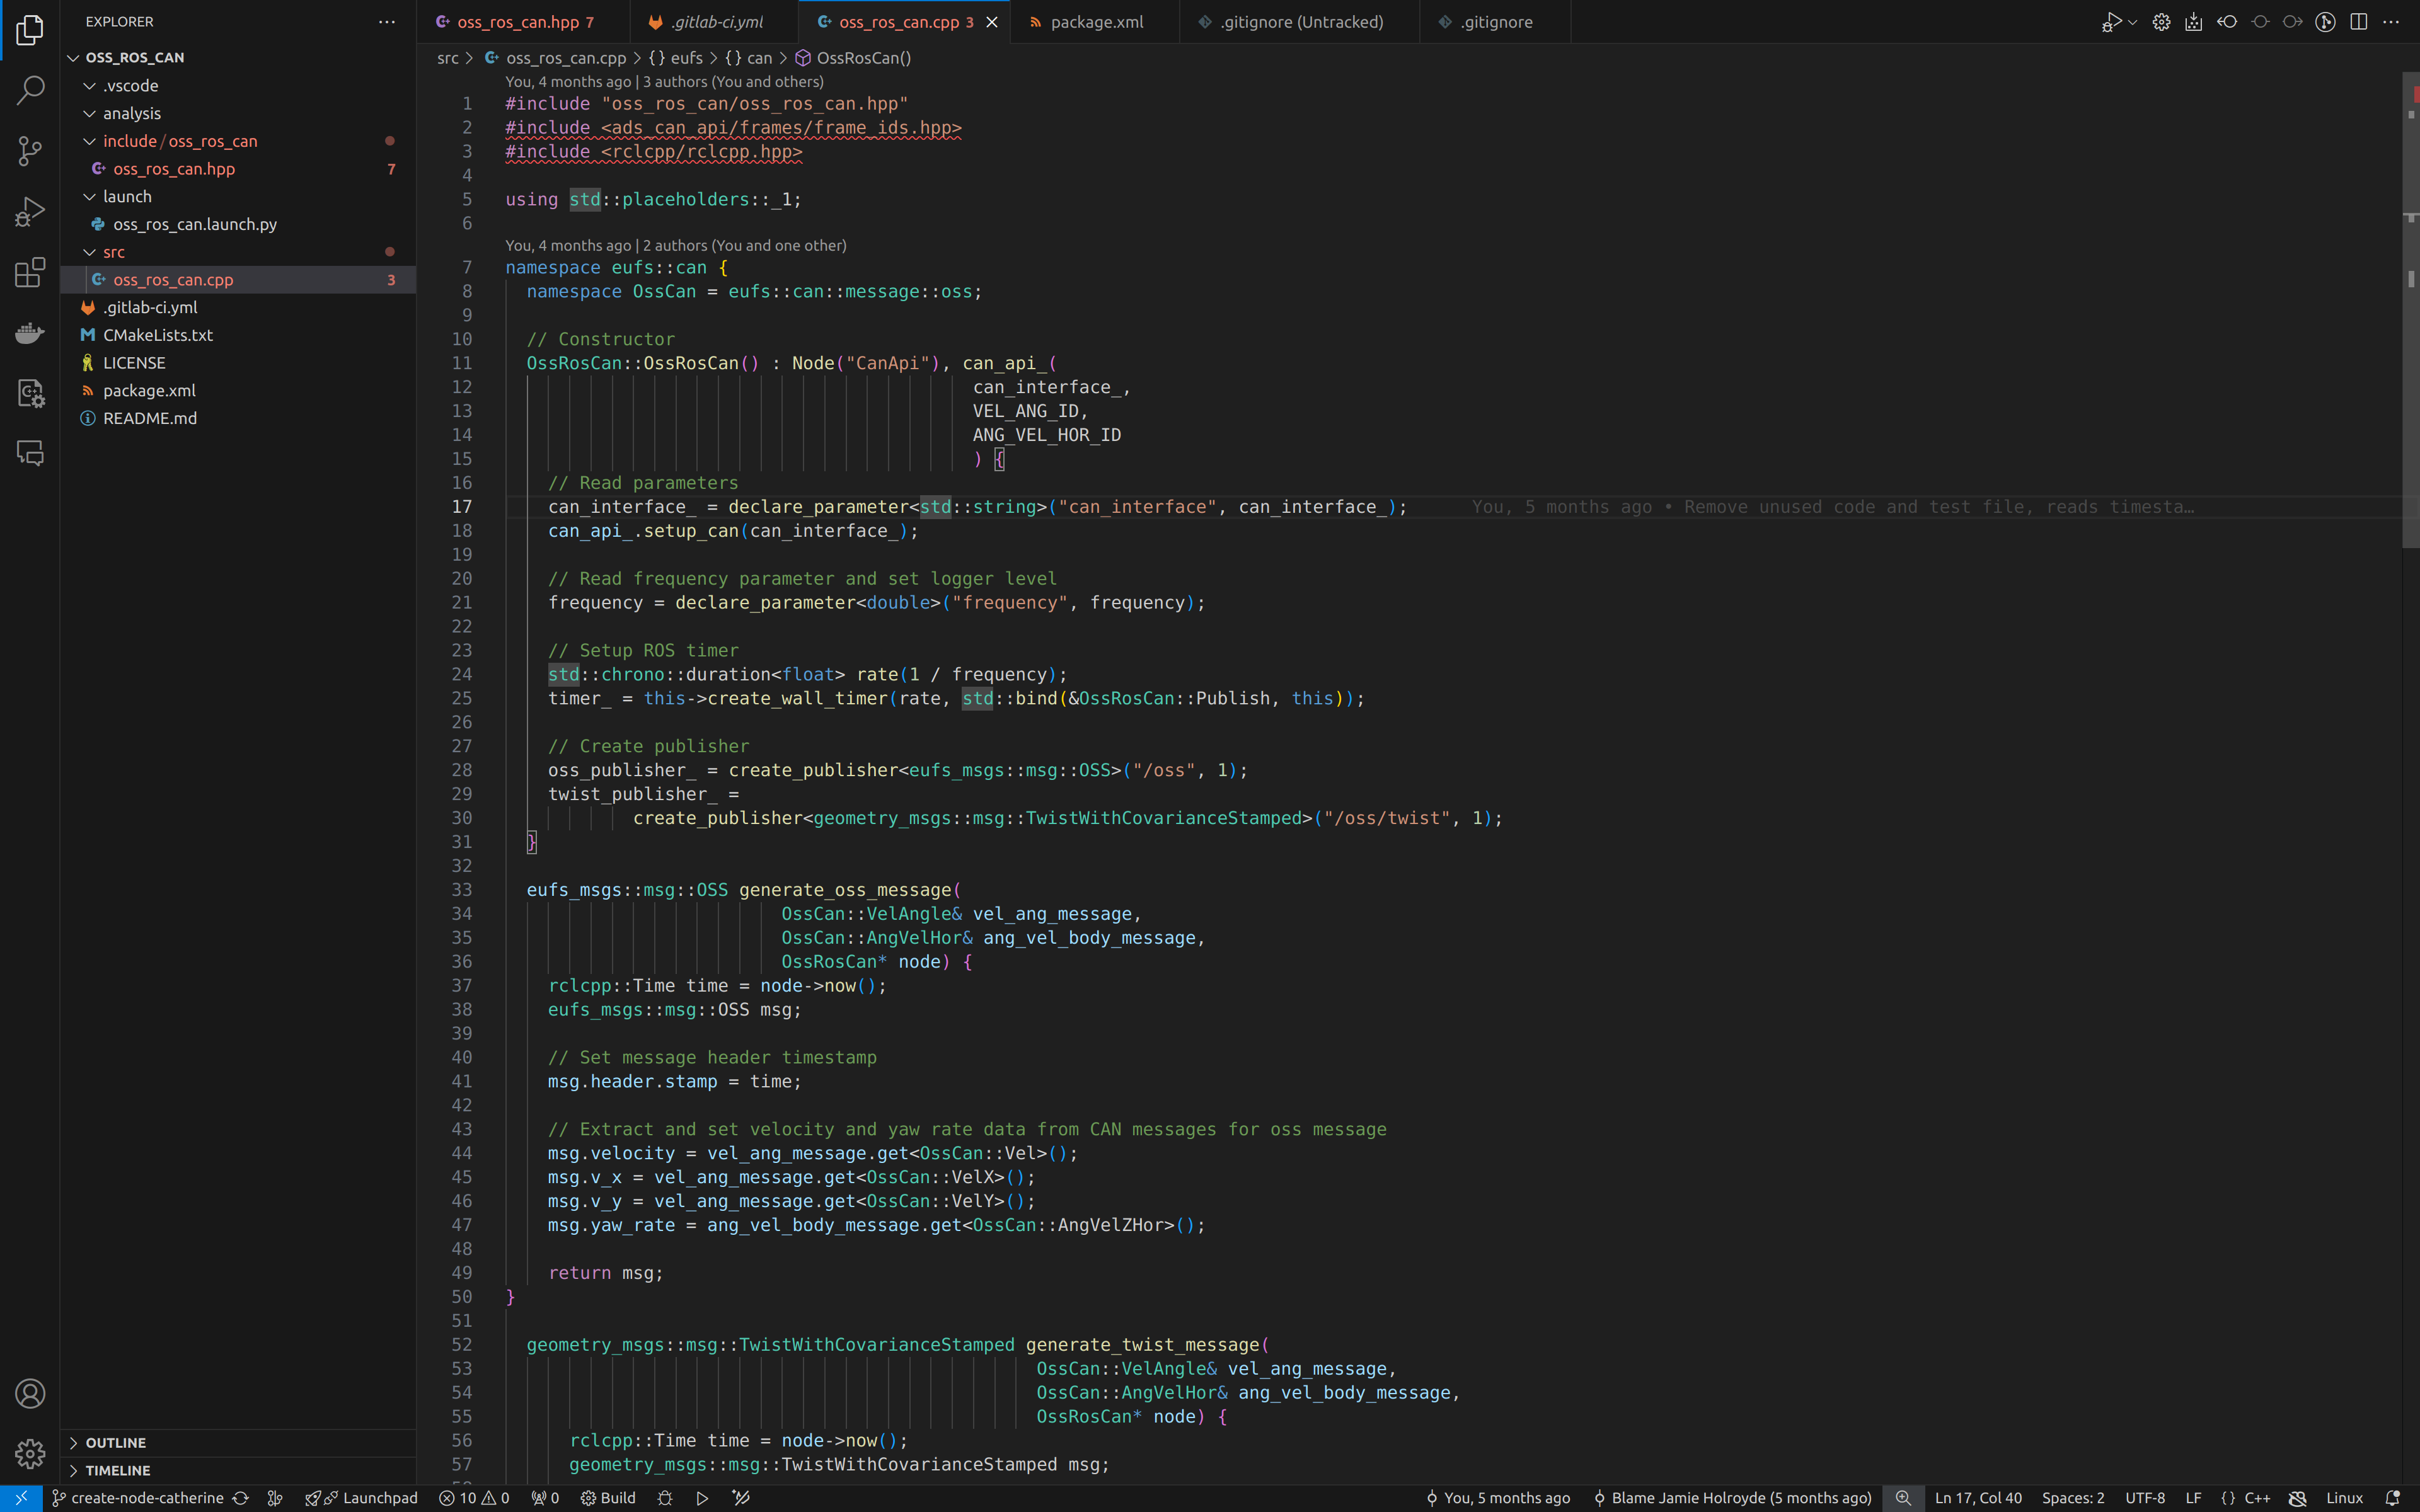
Task: Click the Build gear in the status bar
Action: point(608,1497)
